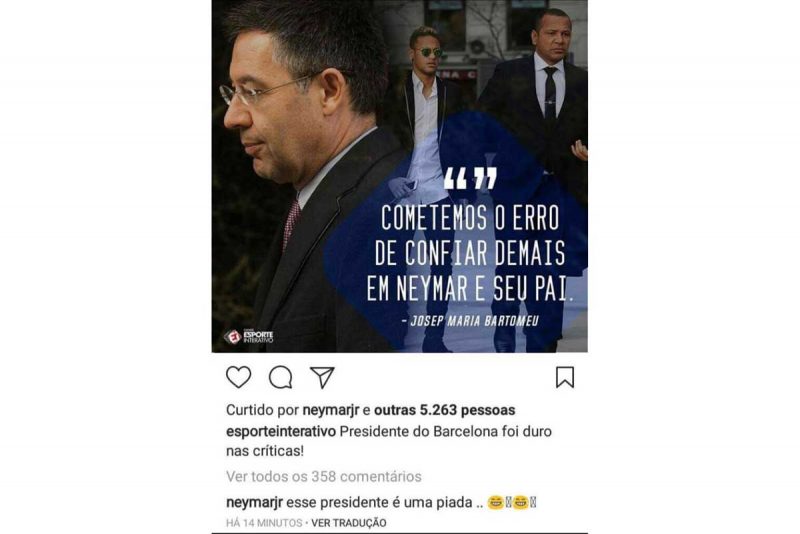Viewport: 800px width, 534px height.
Task: Tap the Esporte Interativo logo on the image
Action: click(x=248, y=337)
